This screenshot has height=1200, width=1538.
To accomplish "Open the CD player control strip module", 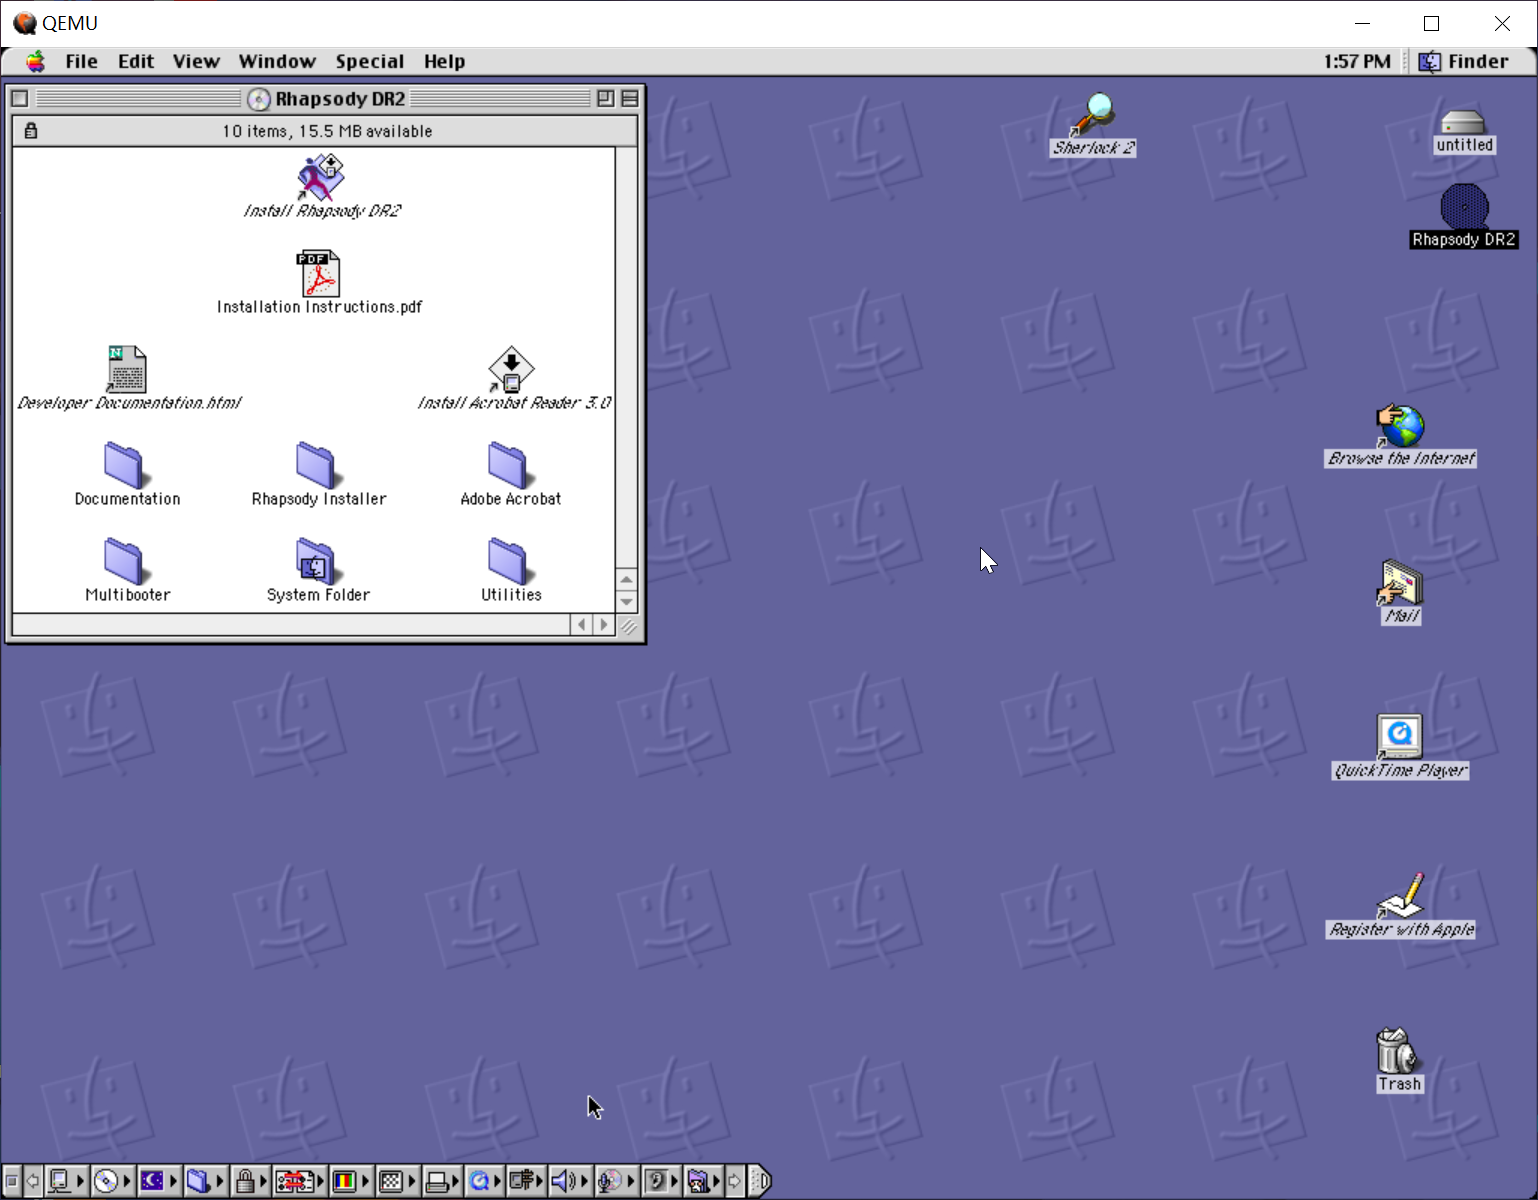I will [x=112, y=1181].
